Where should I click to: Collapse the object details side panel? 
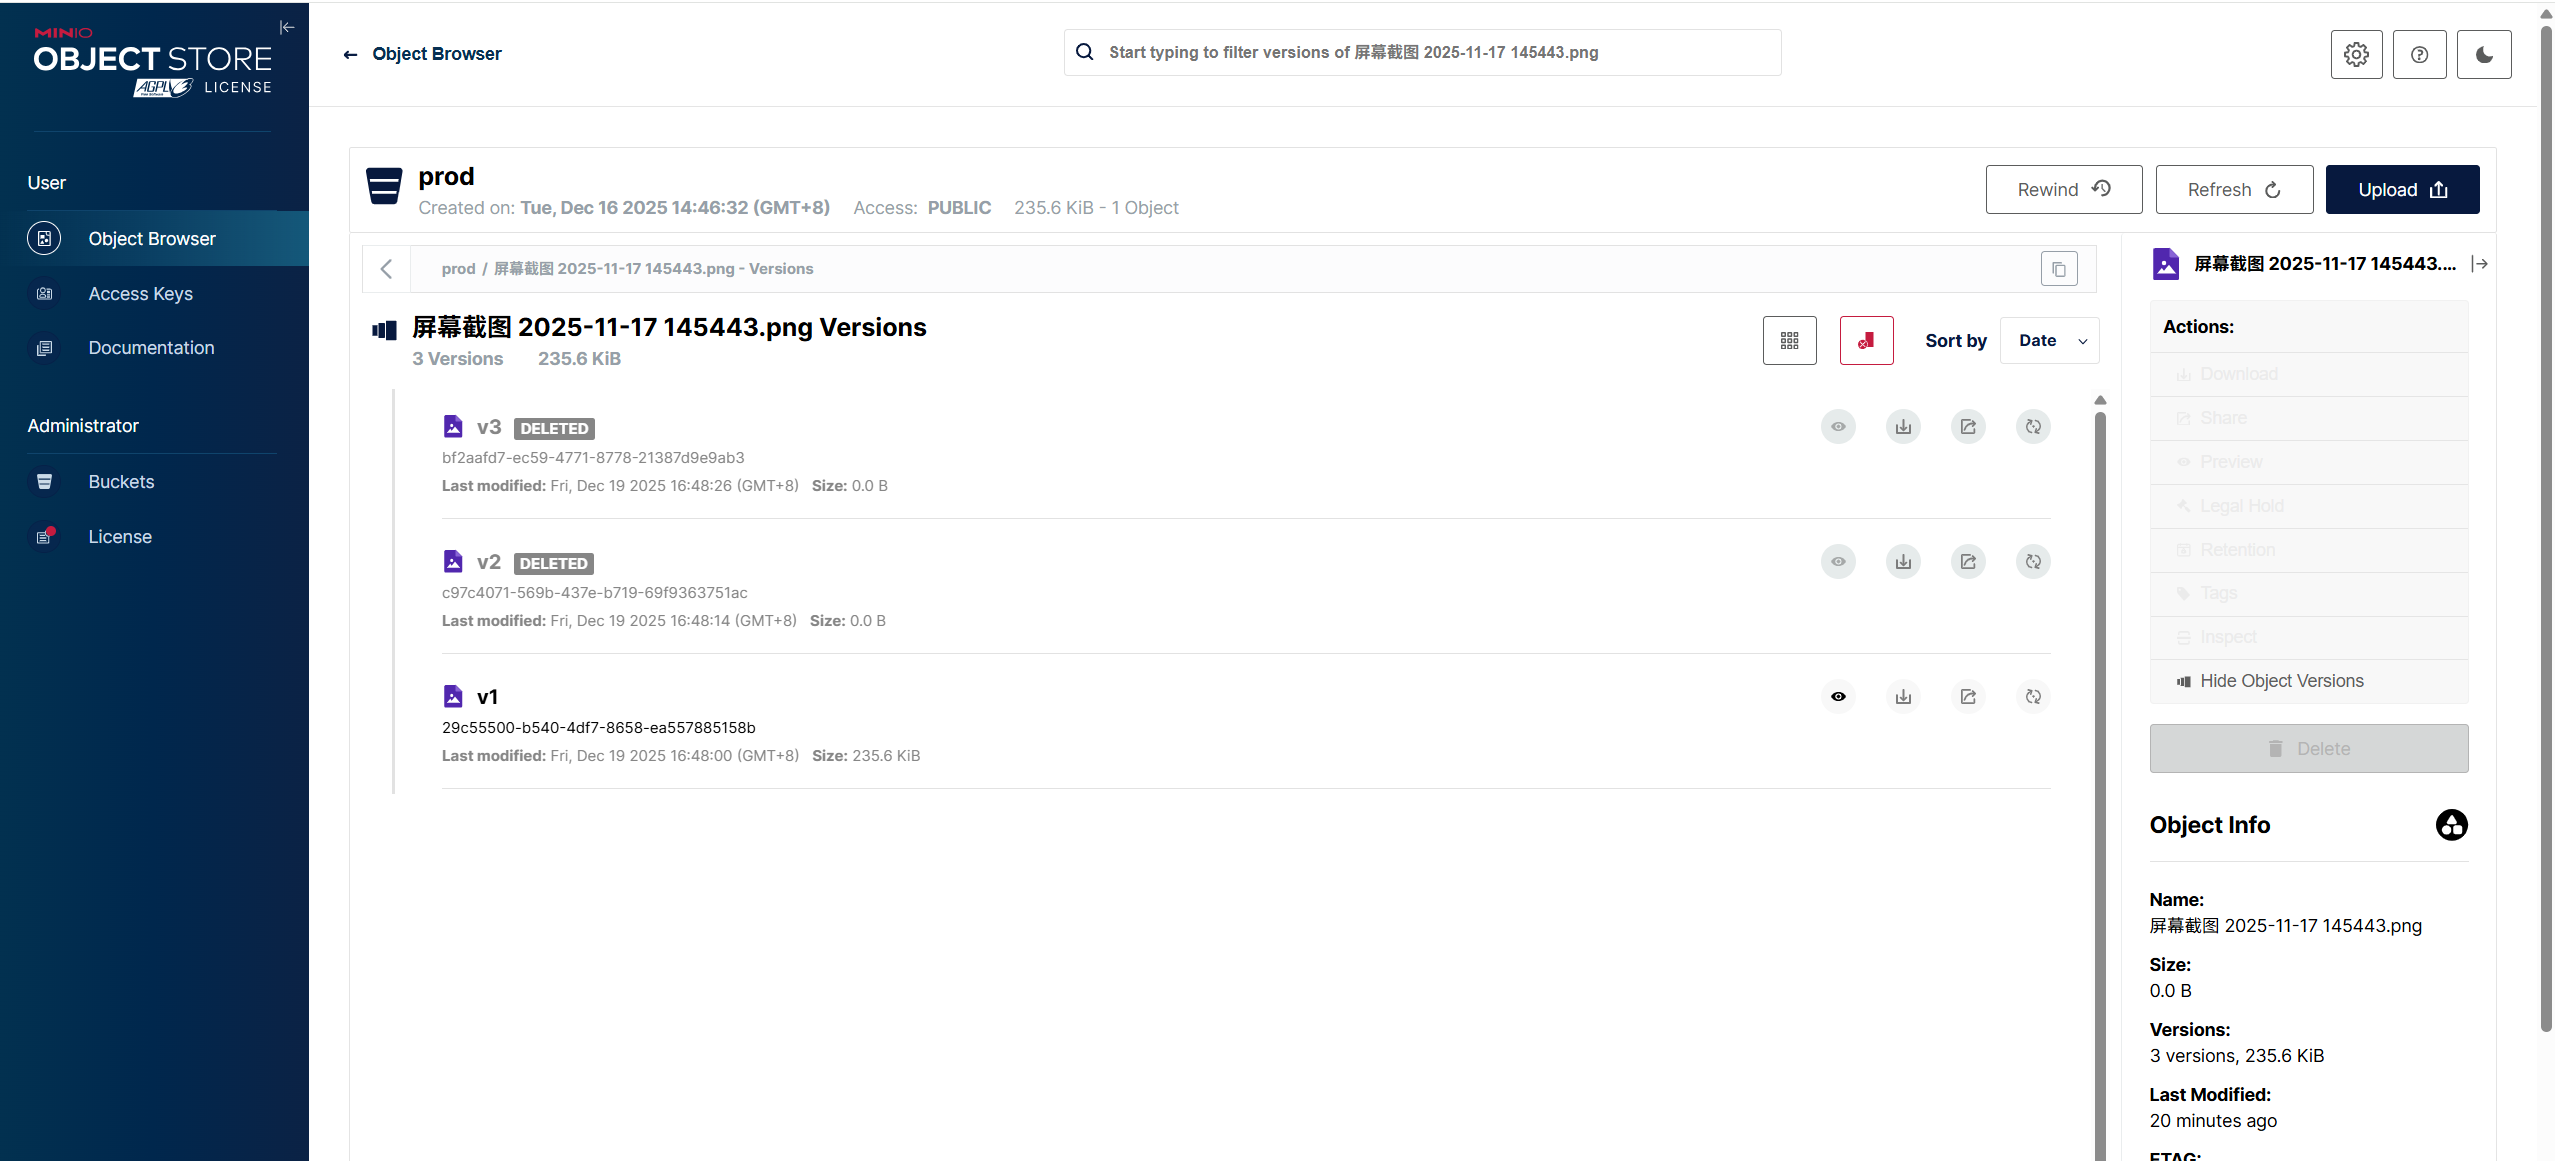(2479, 264)
